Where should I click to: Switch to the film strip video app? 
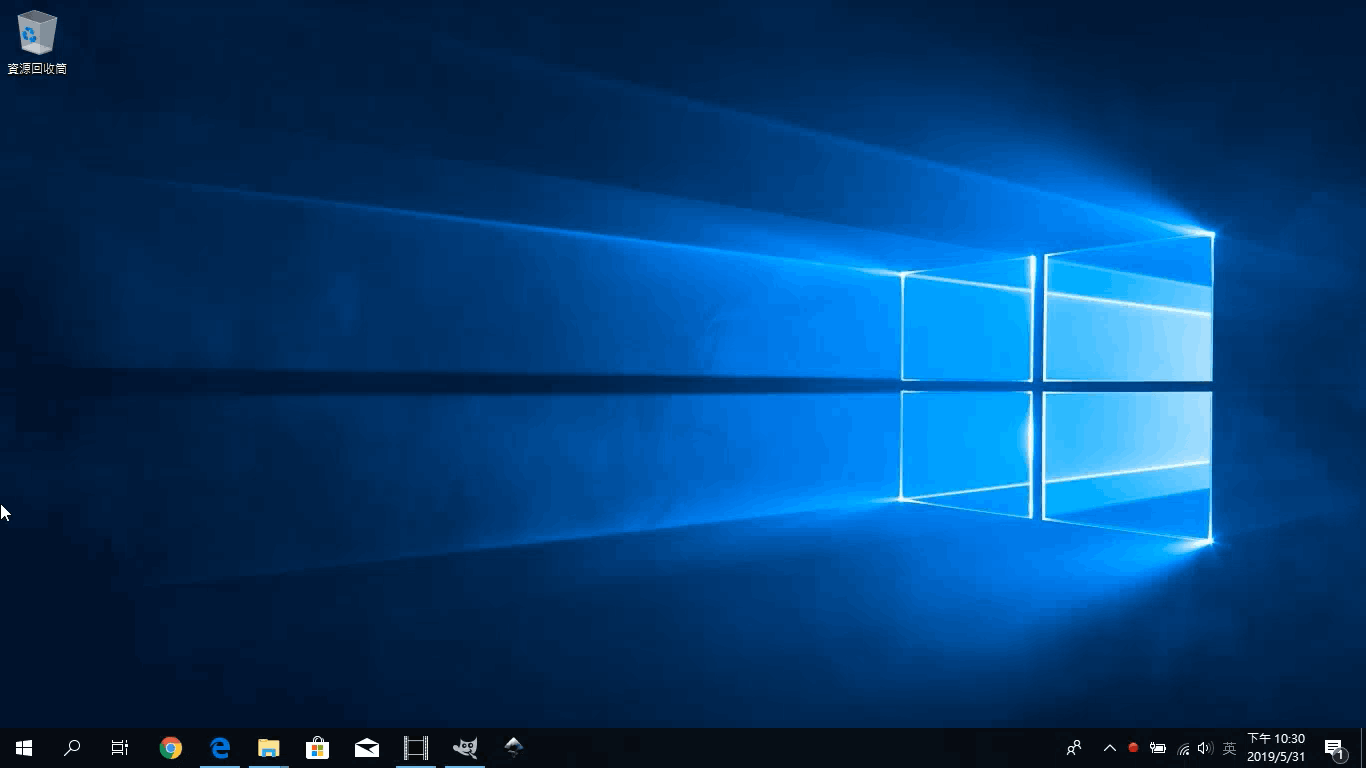(416, 748)
